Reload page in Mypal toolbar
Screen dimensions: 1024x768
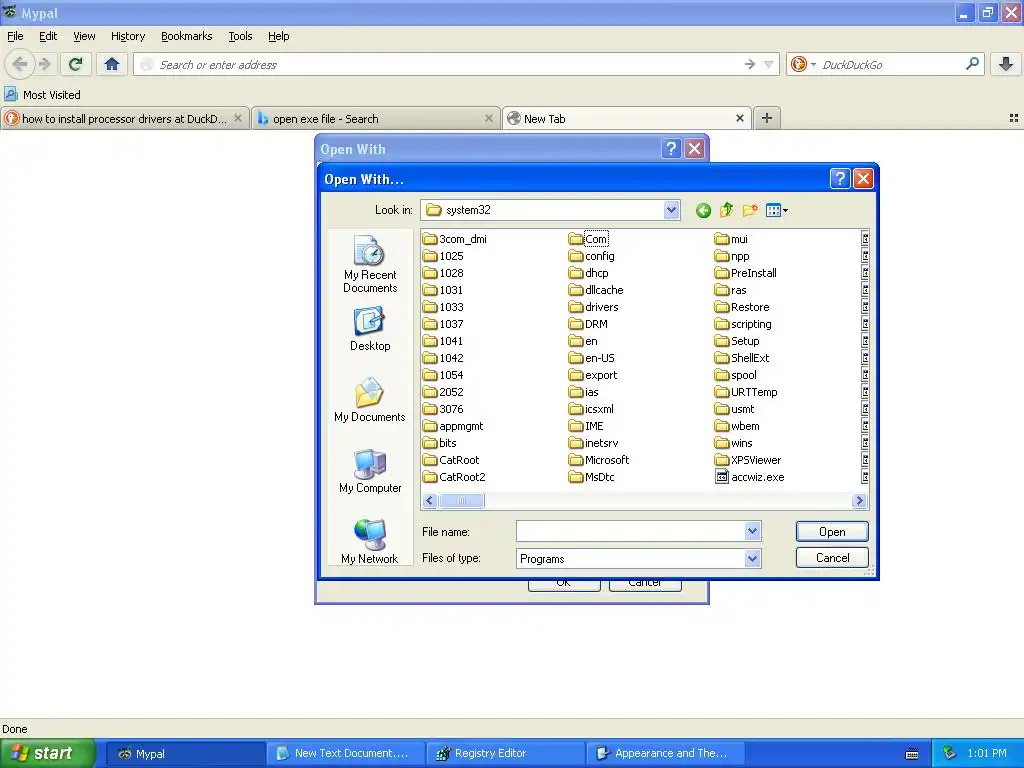[75, 64]
